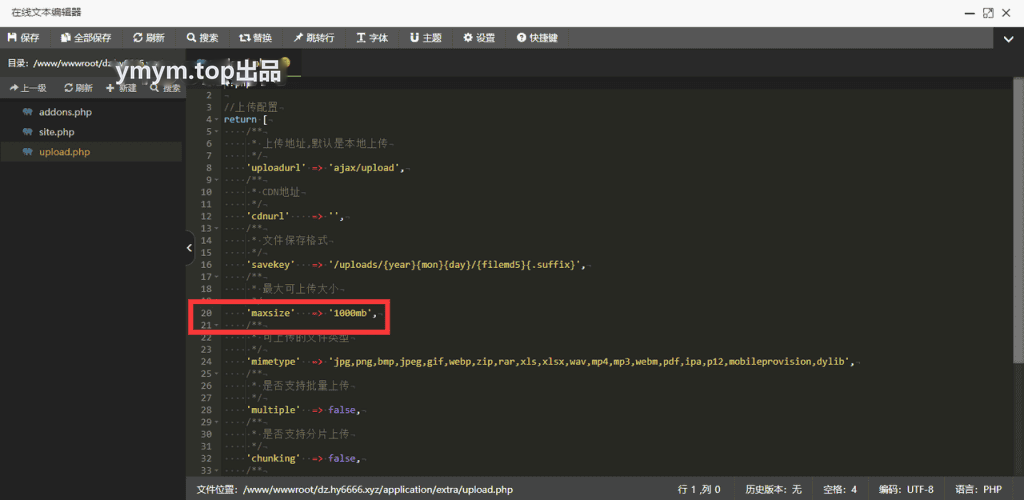The width and height of the screenshot is (1024, 500).
Task: Maximize the editor window
Action: 988,12
